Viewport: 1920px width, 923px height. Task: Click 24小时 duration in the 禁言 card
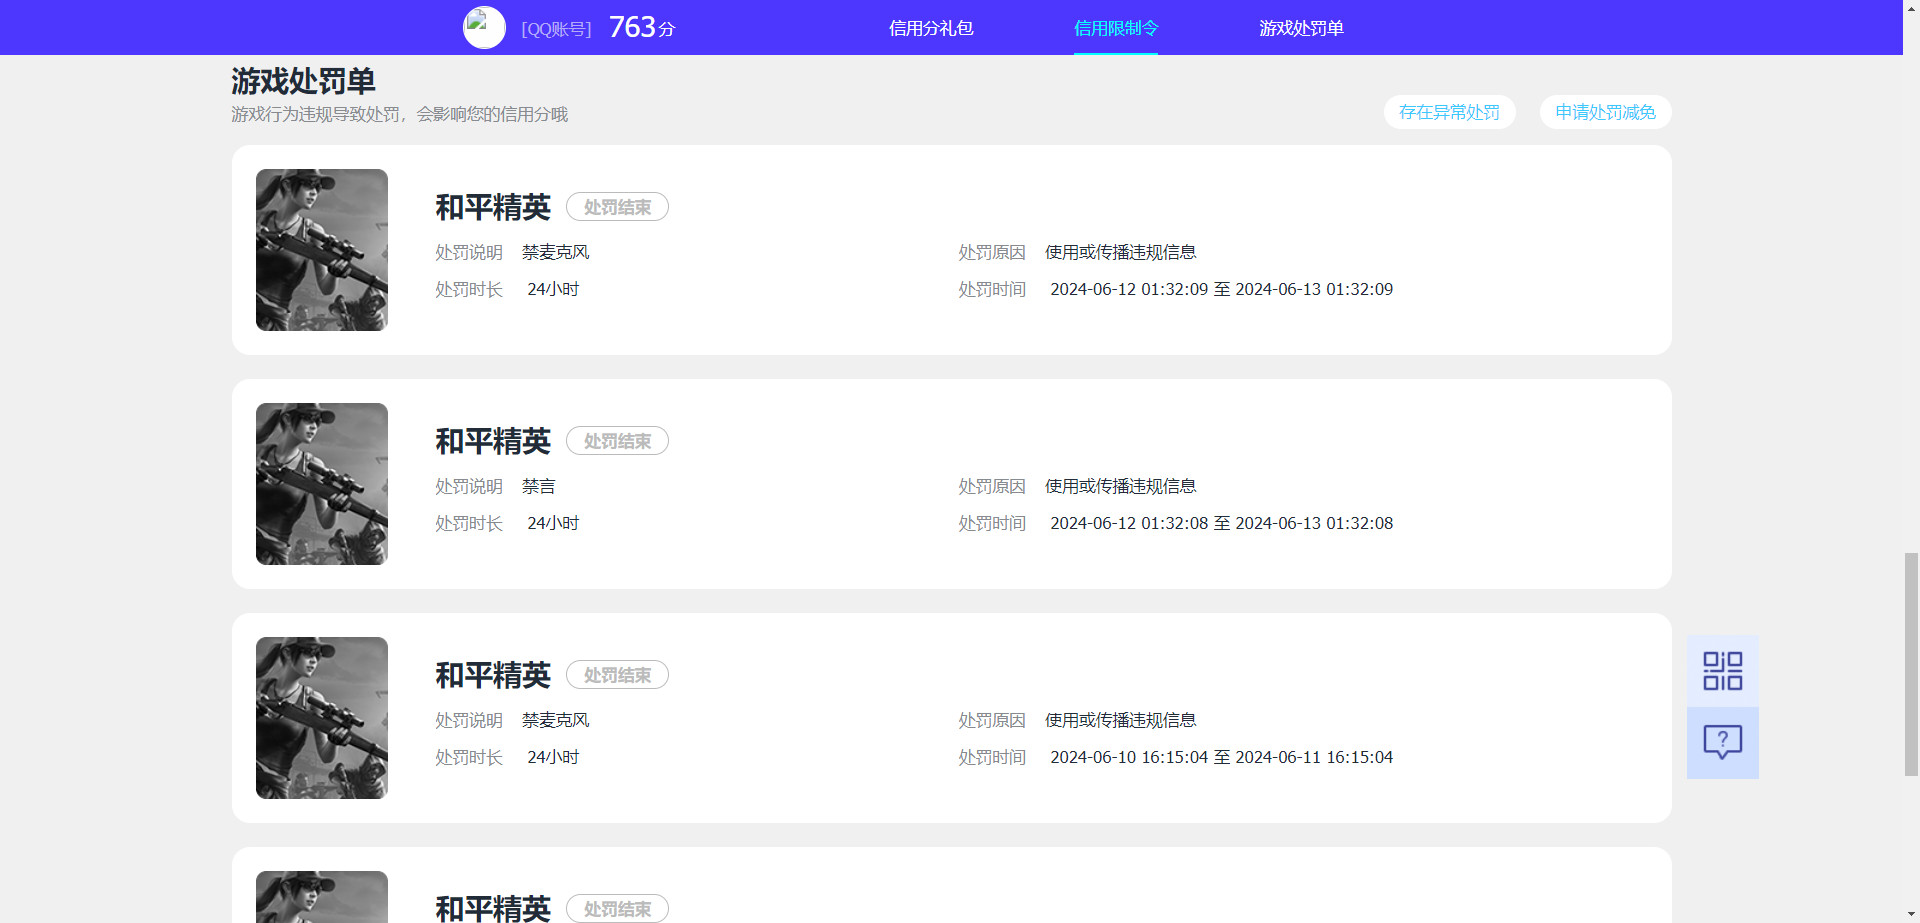[x=553, y=523]
